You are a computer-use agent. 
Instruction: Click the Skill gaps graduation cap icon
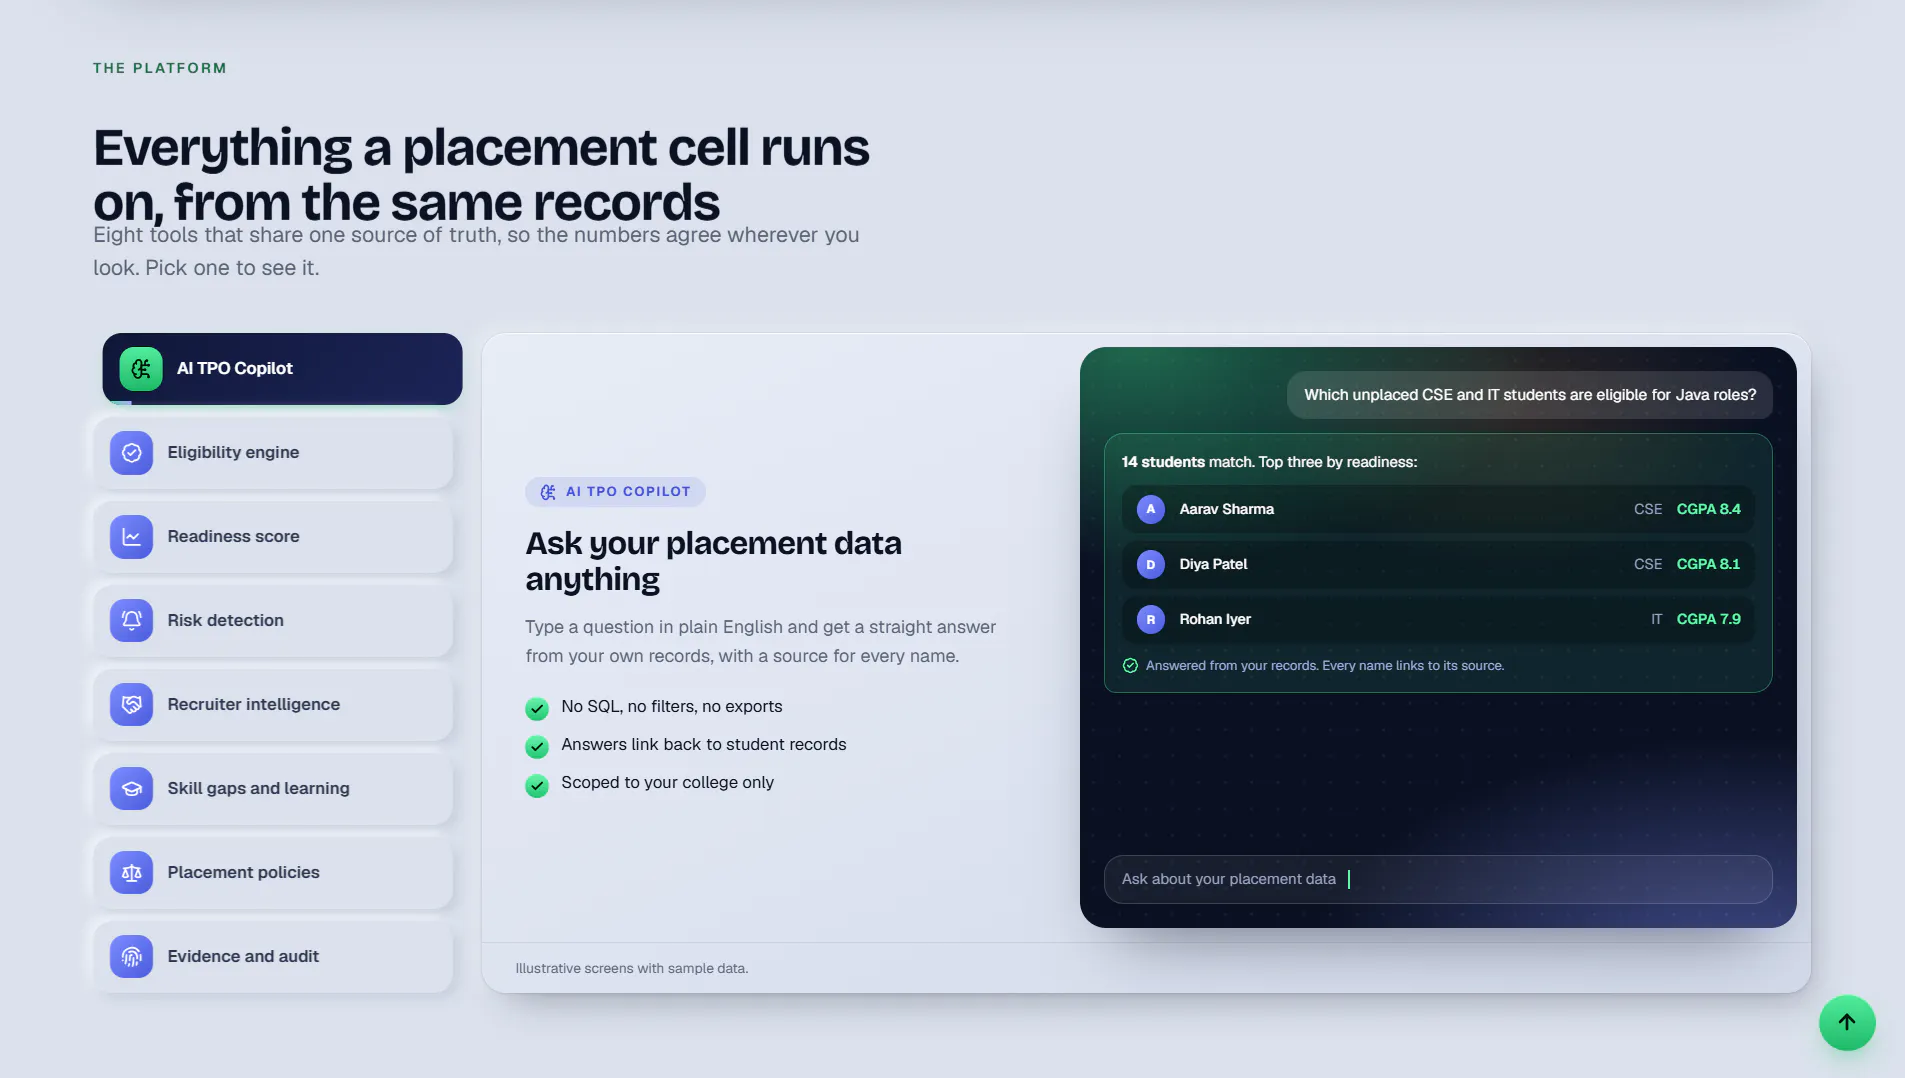(131, 789)
